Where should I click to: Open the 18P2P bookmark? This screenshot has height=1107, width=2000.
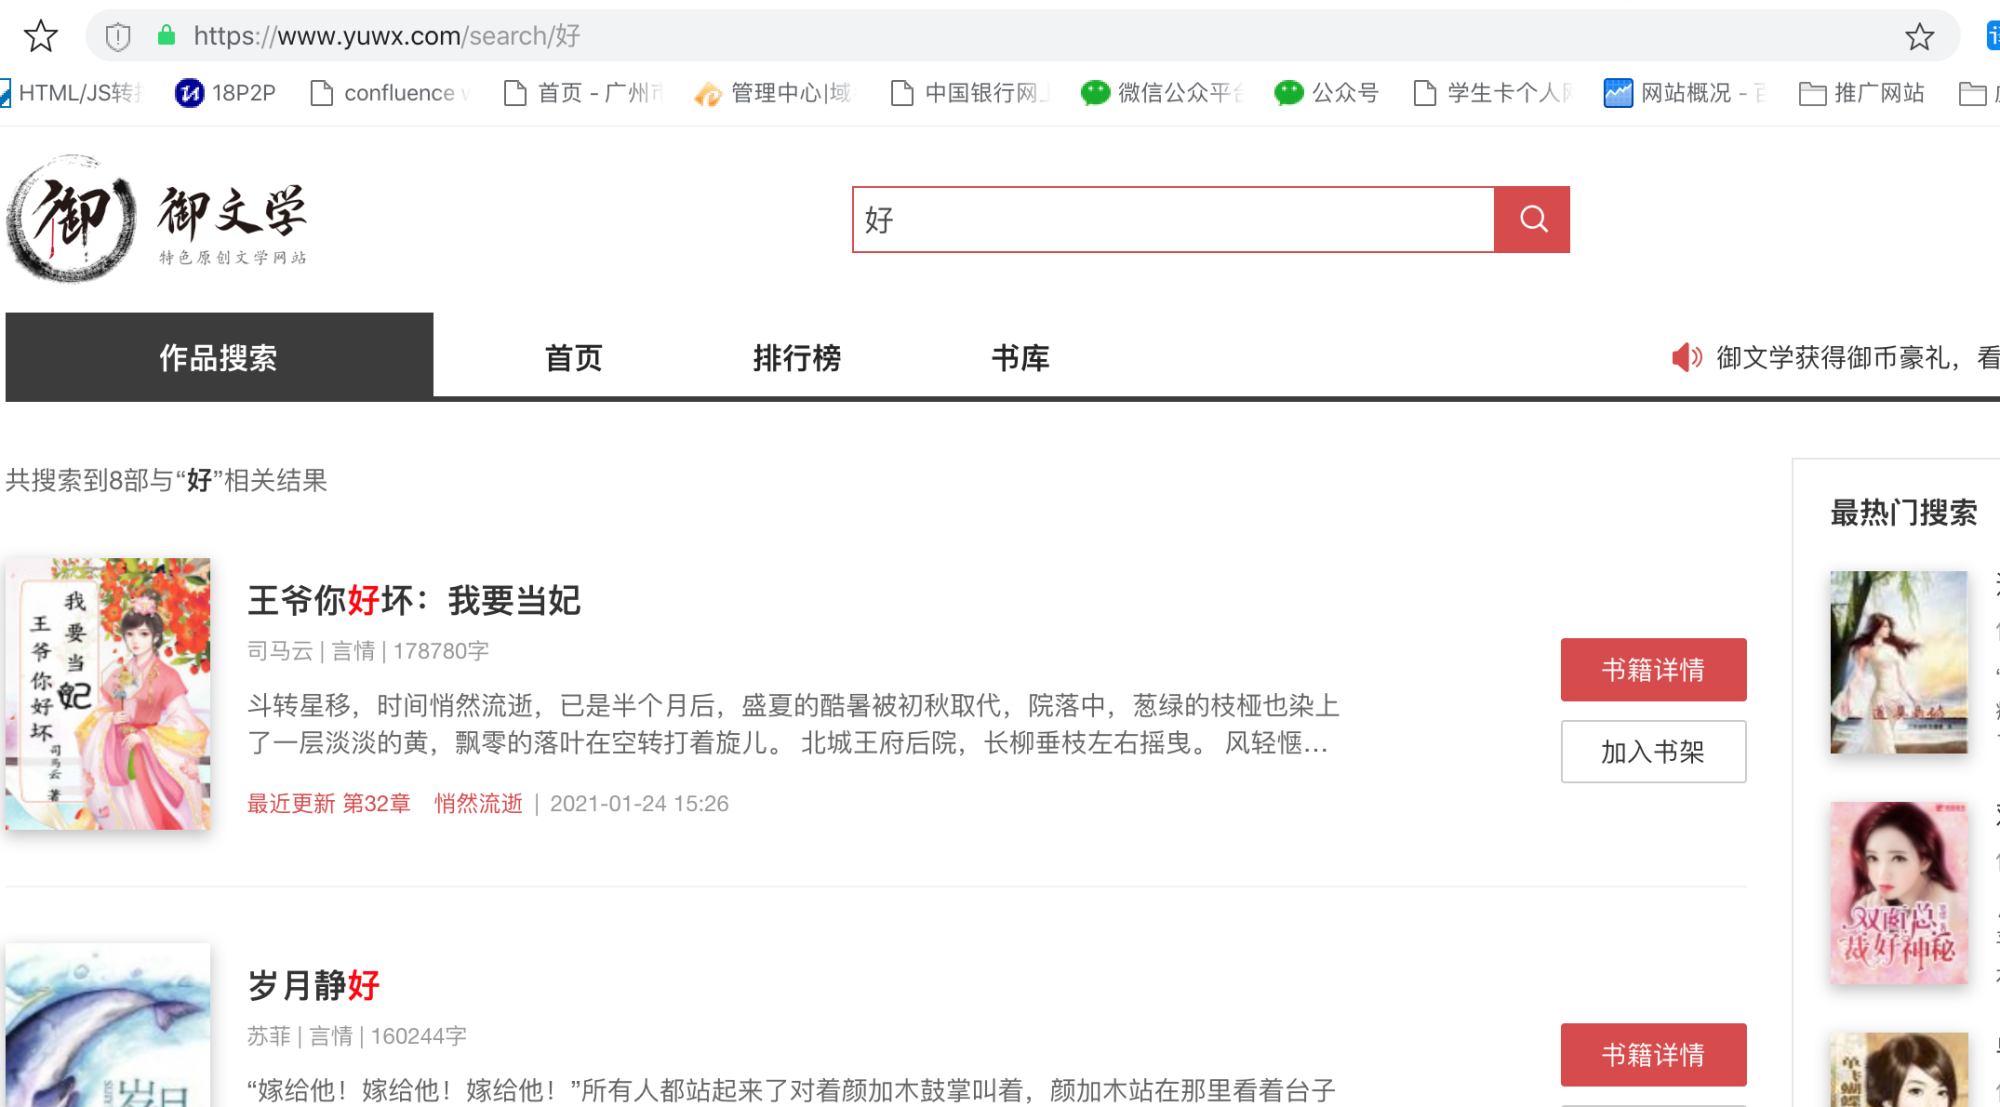click(x=225, y=93)
